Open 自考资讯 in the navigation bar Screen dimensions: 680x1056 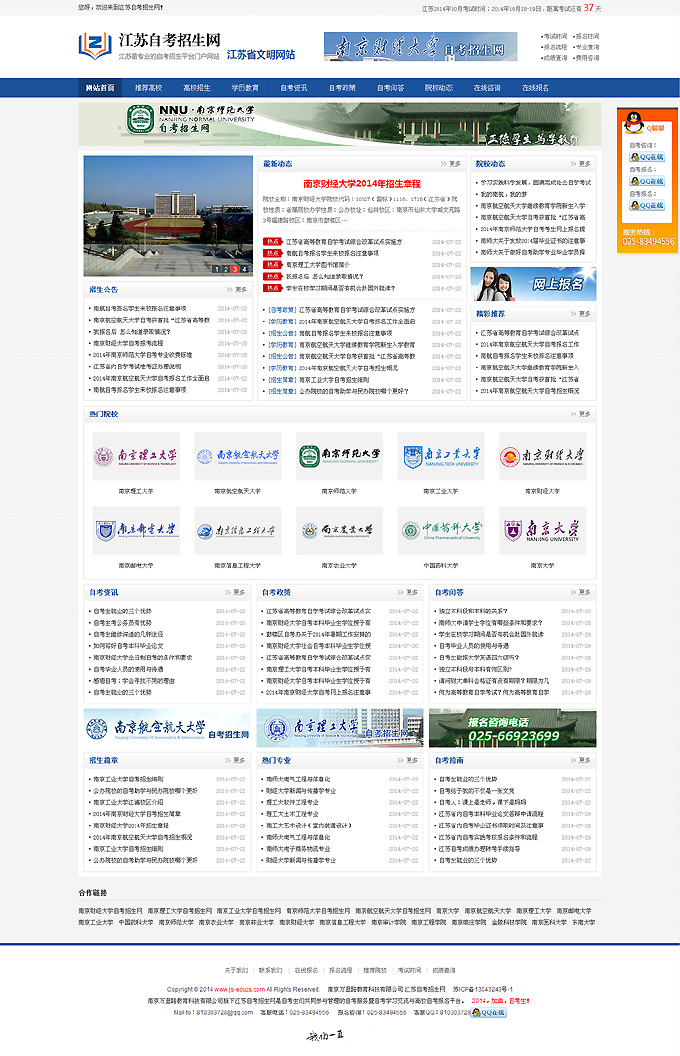pyautogui.click(x=294, y=88)
